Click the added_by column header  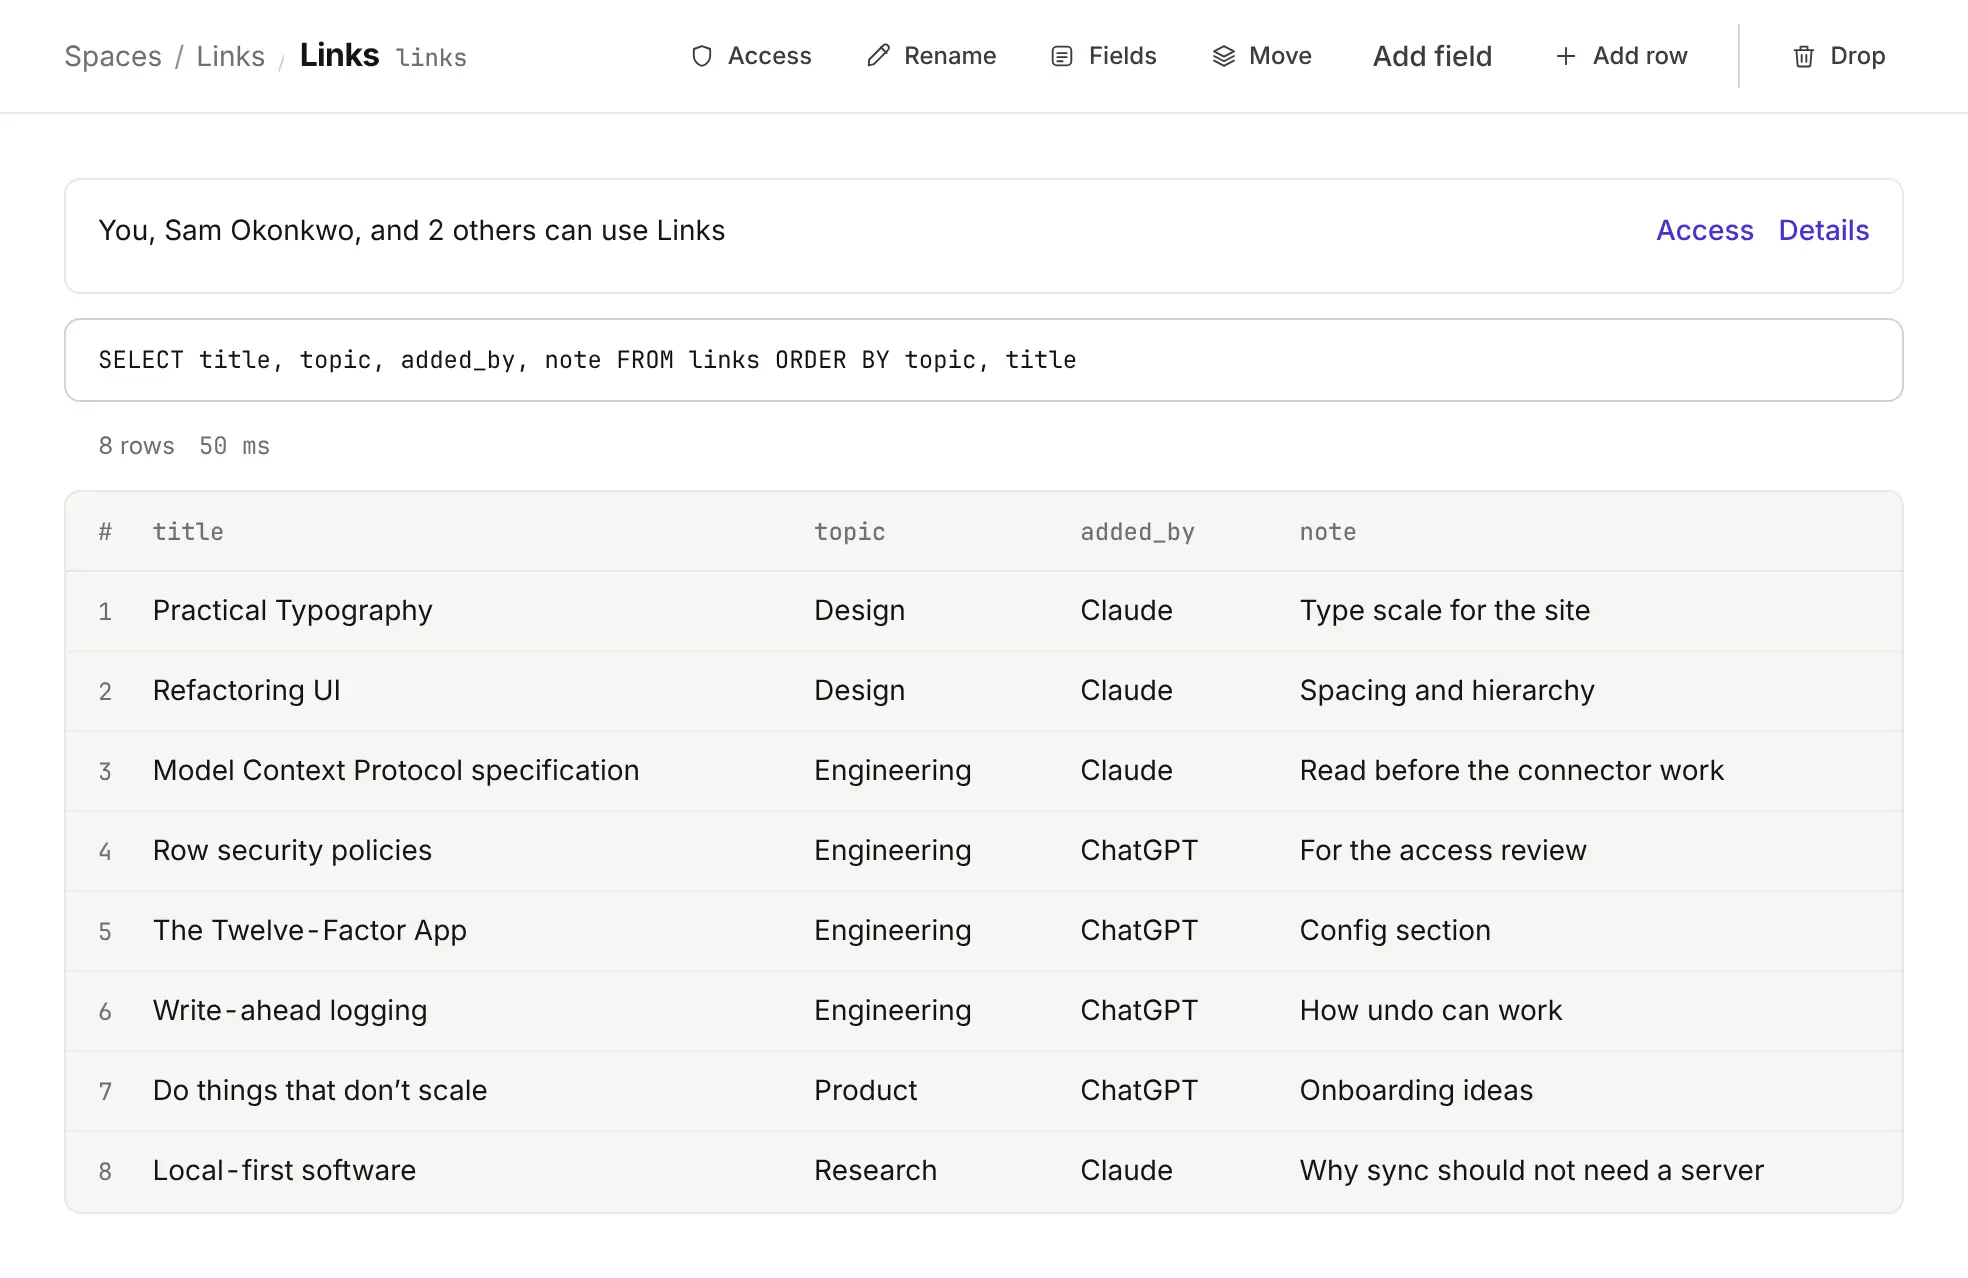point(1138,532)
